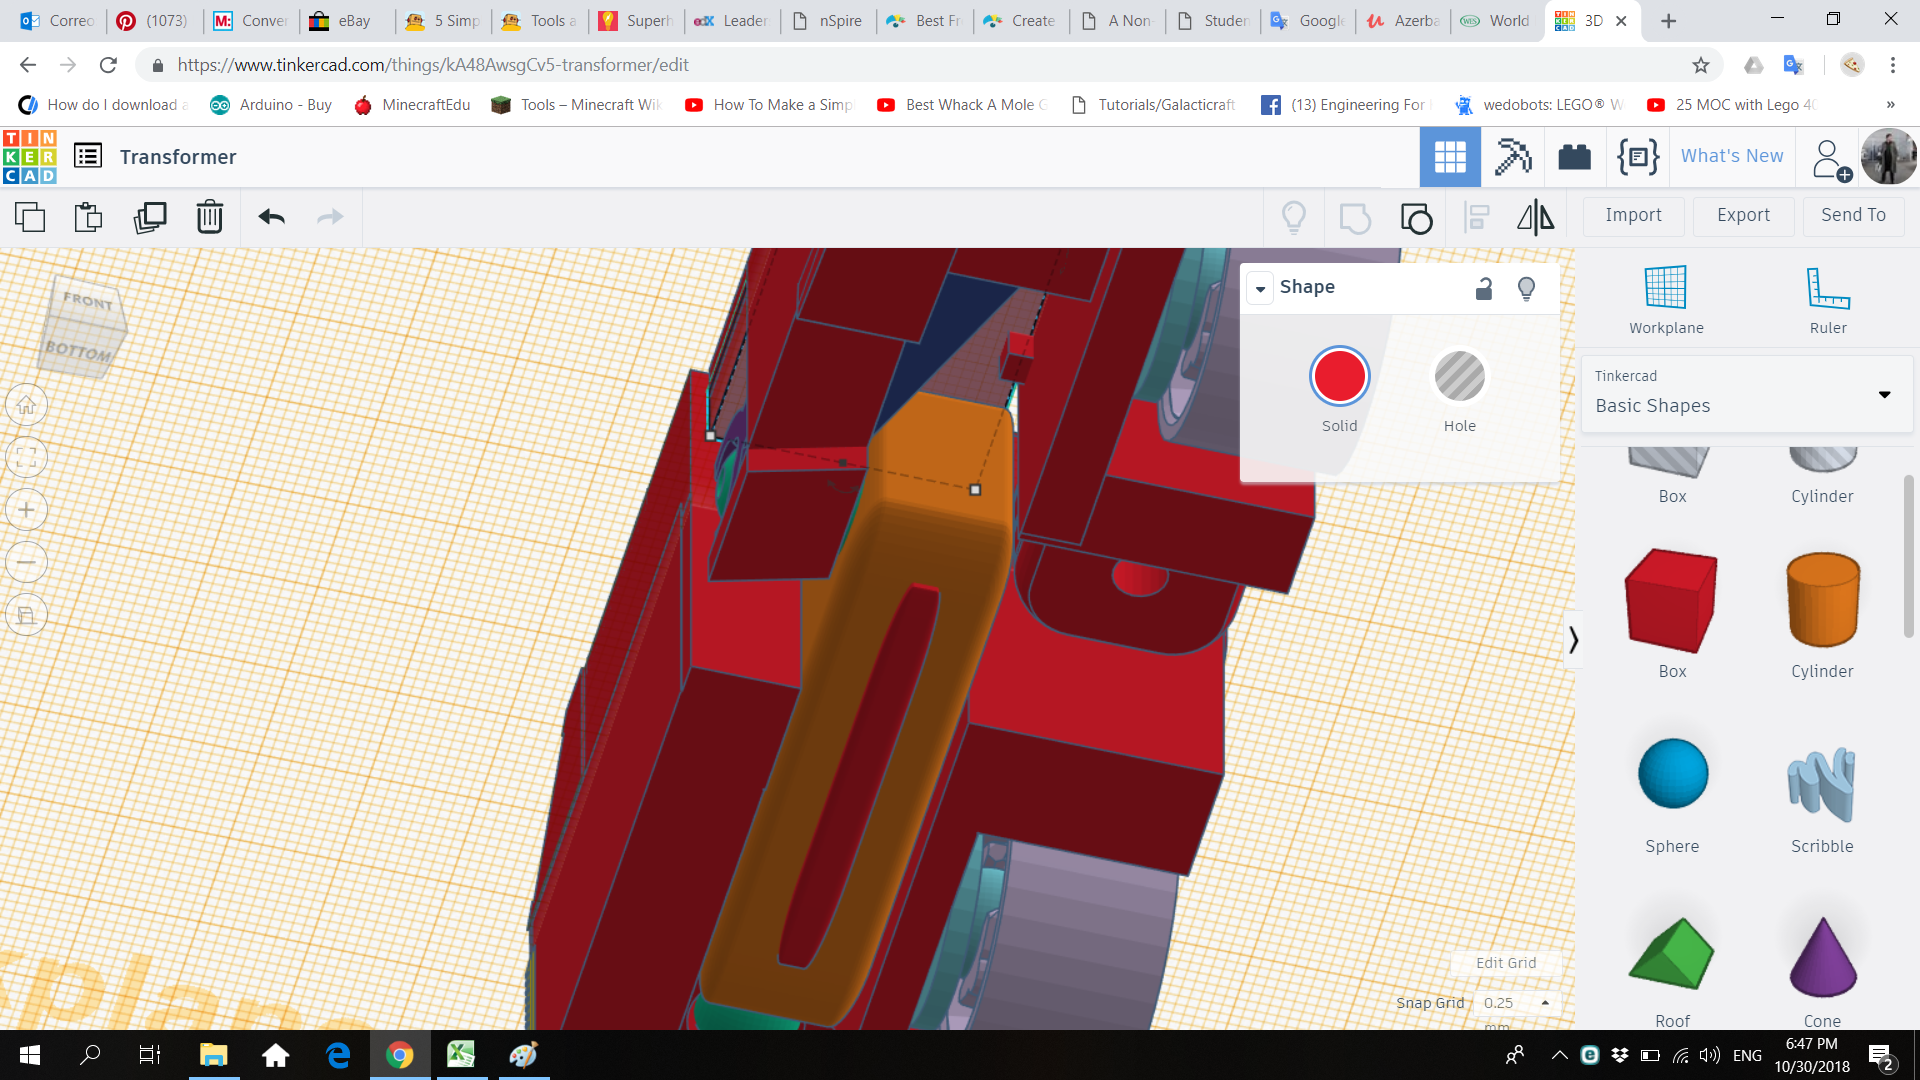Click the Duplicate tool icon
Viewport: 1920px width, 1080px height.
click(x=150, y=217)
